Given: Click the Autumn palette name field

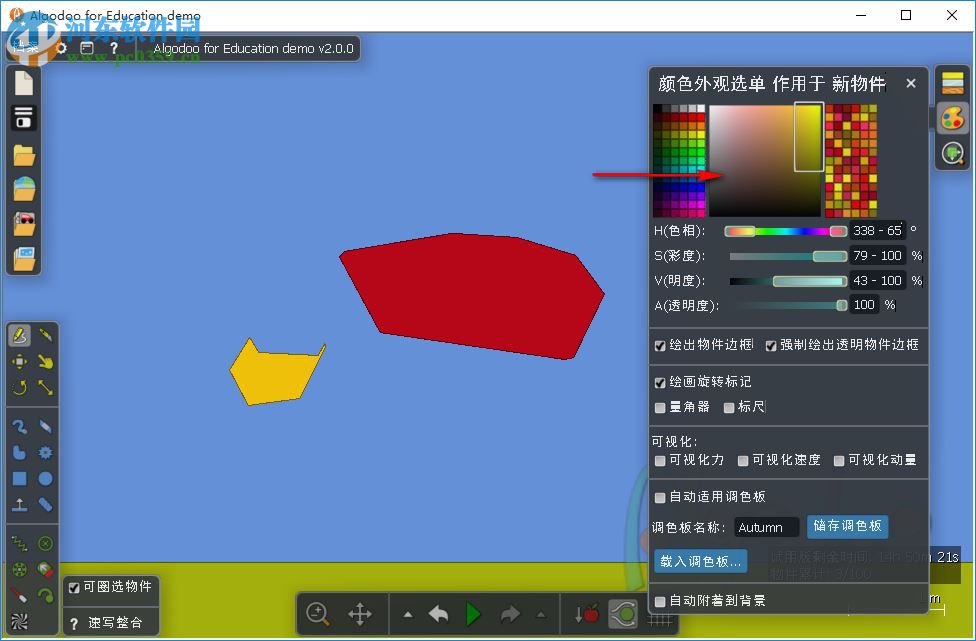Looking at the screenshot, I should point(766,527).
